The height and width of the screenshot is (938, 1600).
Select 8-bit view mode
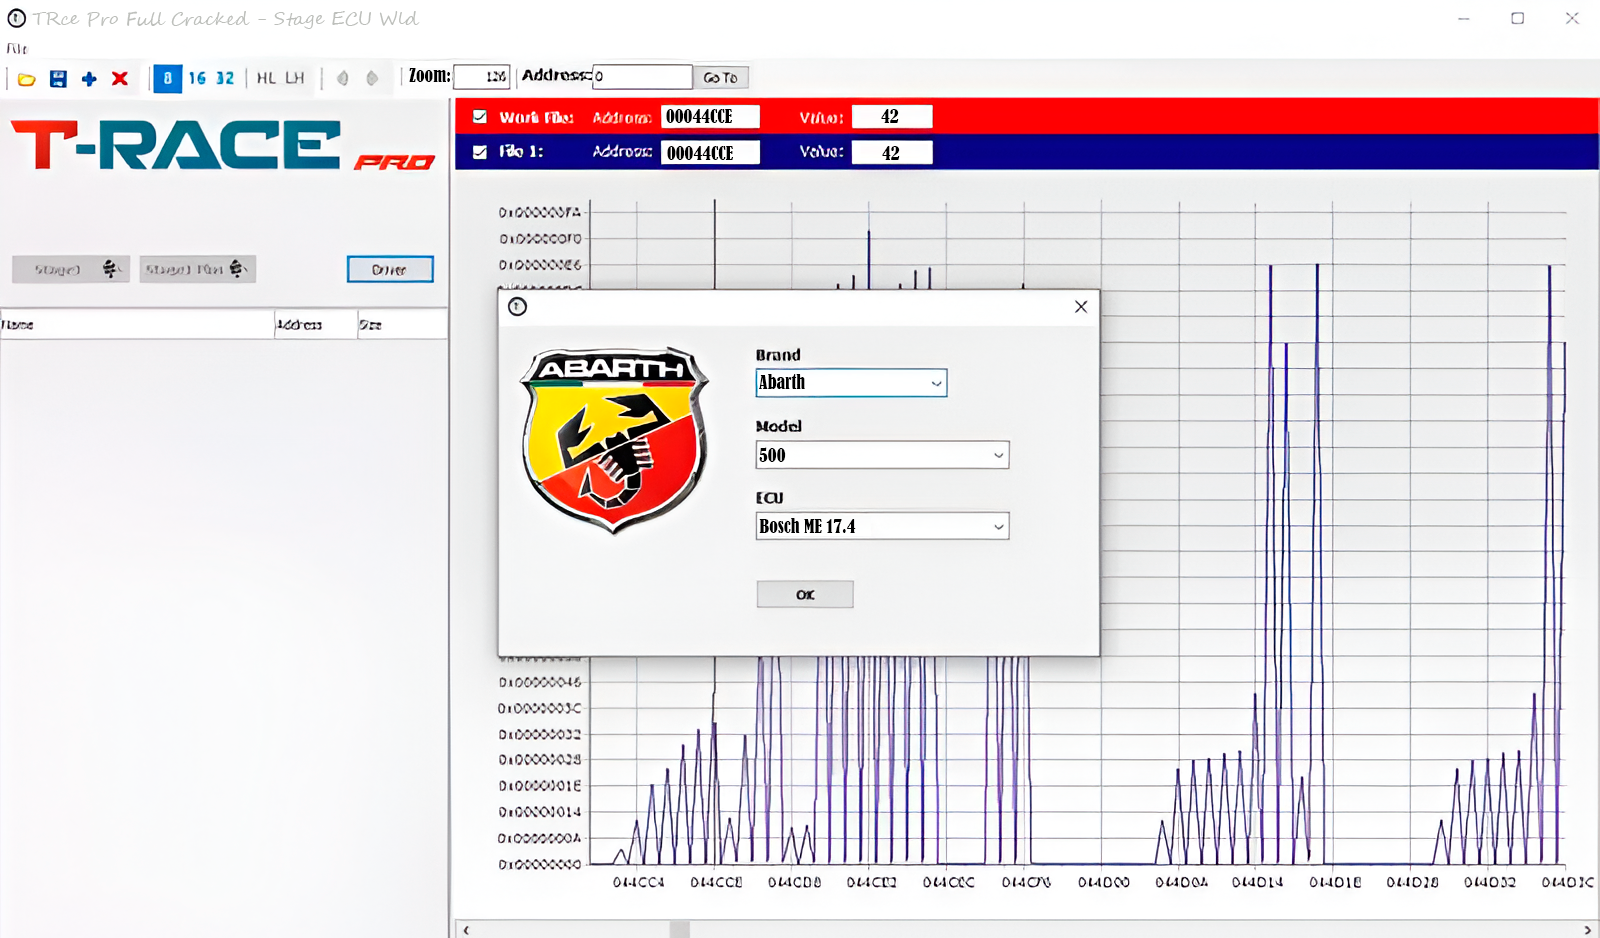tap(167, 78)
